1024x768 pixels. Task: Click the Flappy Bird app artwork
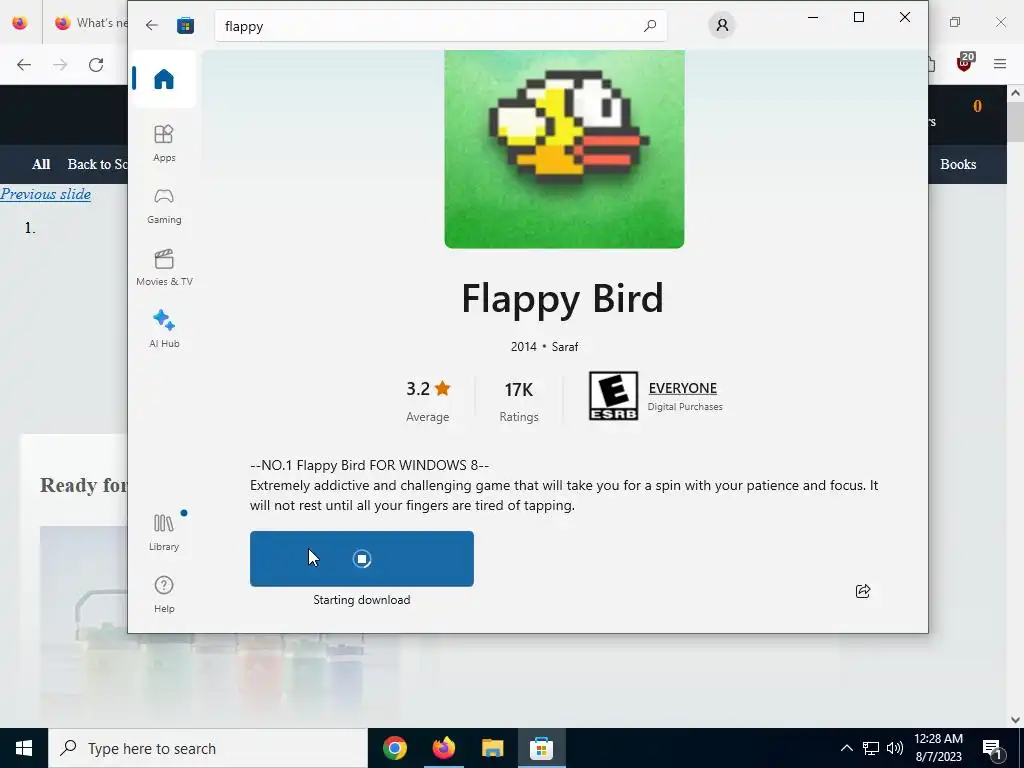pyautogui.click(x=564, y=149)
